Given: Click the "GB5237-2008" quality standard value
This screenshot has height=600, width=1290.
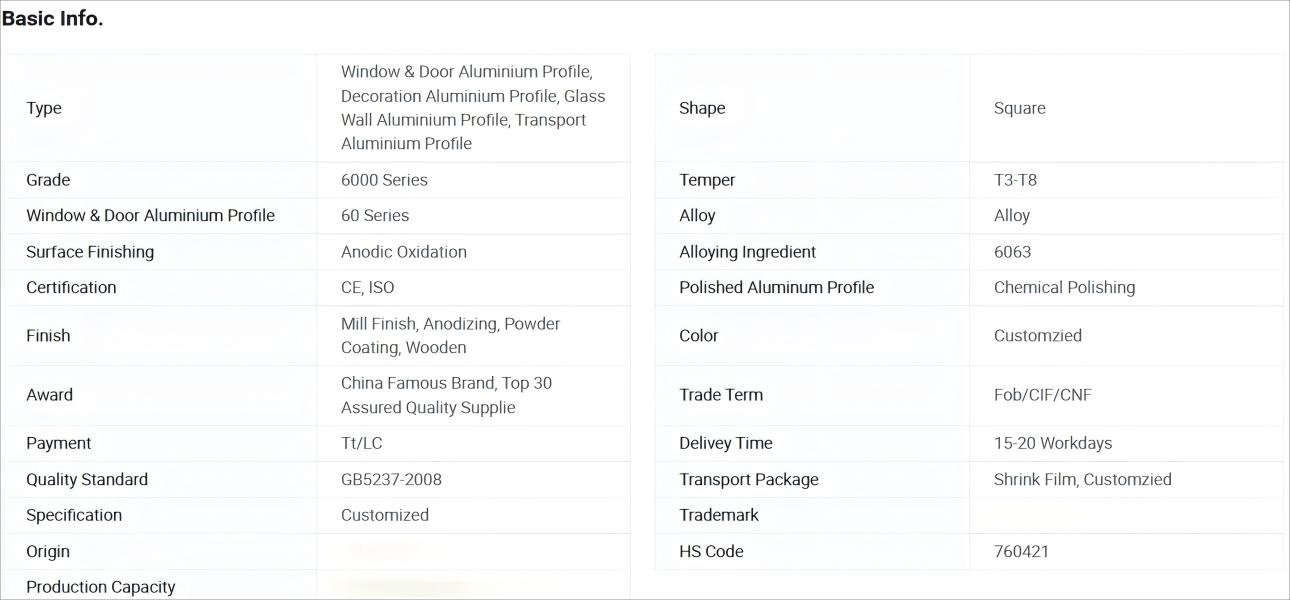Looking at the screenshot, I should [391, 480].
